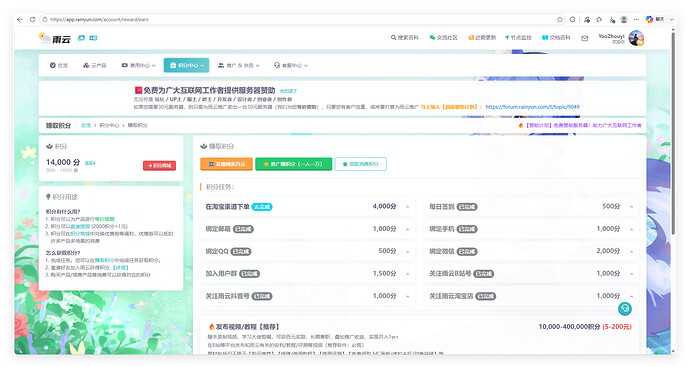This screenshot has height=367, width=690.
Task: Reload the page with the refresh icon
Action: (32, 19)
